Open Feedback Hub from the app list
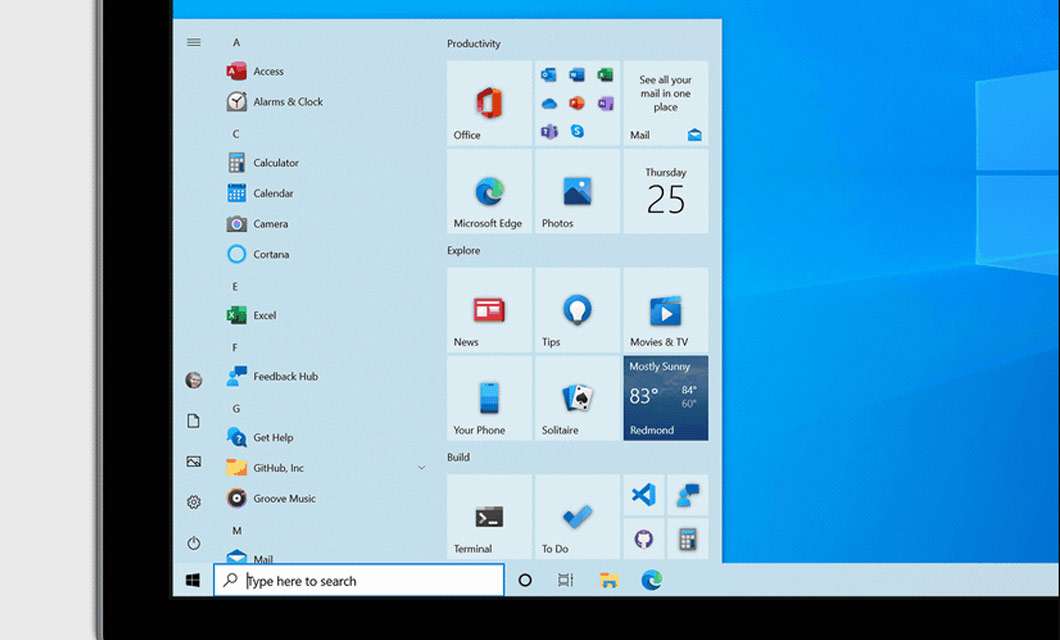Screen dimensions: 1060x640 click(285, 377)
